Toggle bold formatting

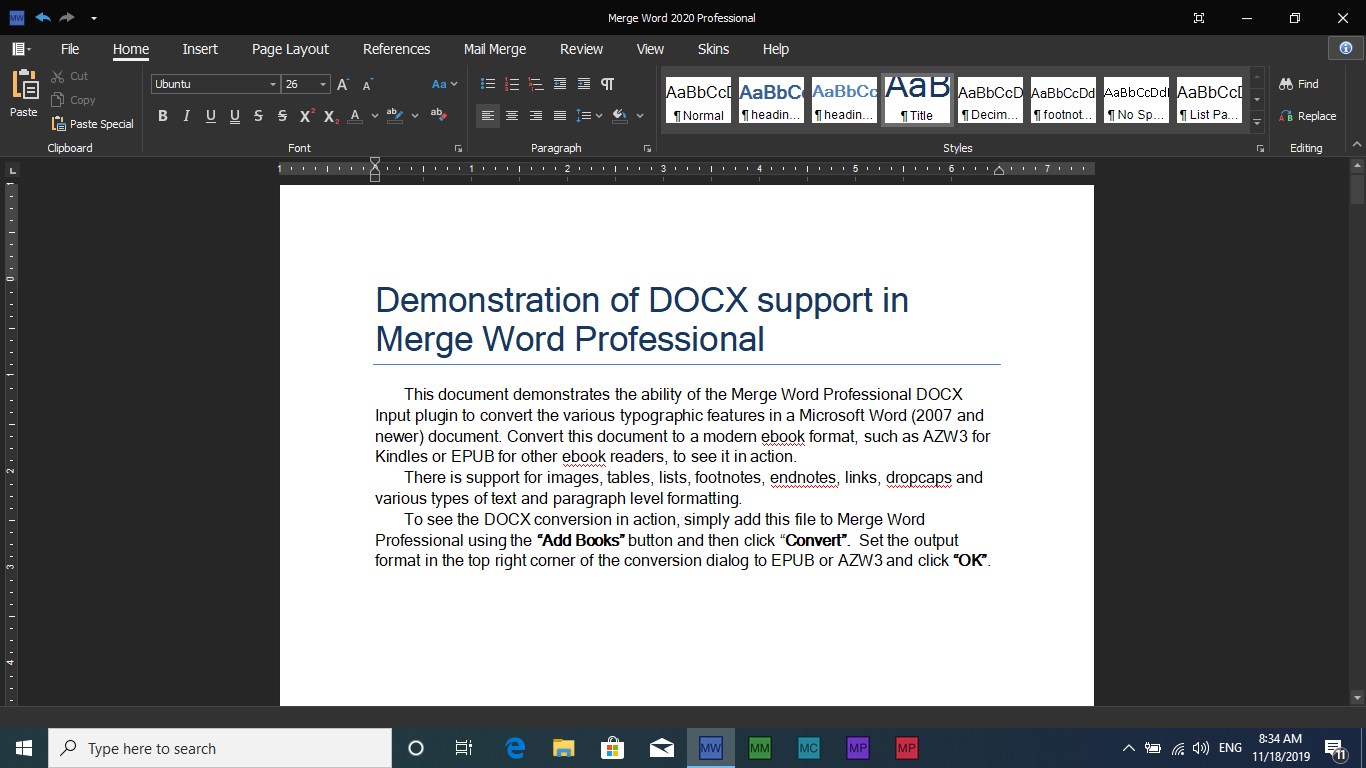(163, 116)
